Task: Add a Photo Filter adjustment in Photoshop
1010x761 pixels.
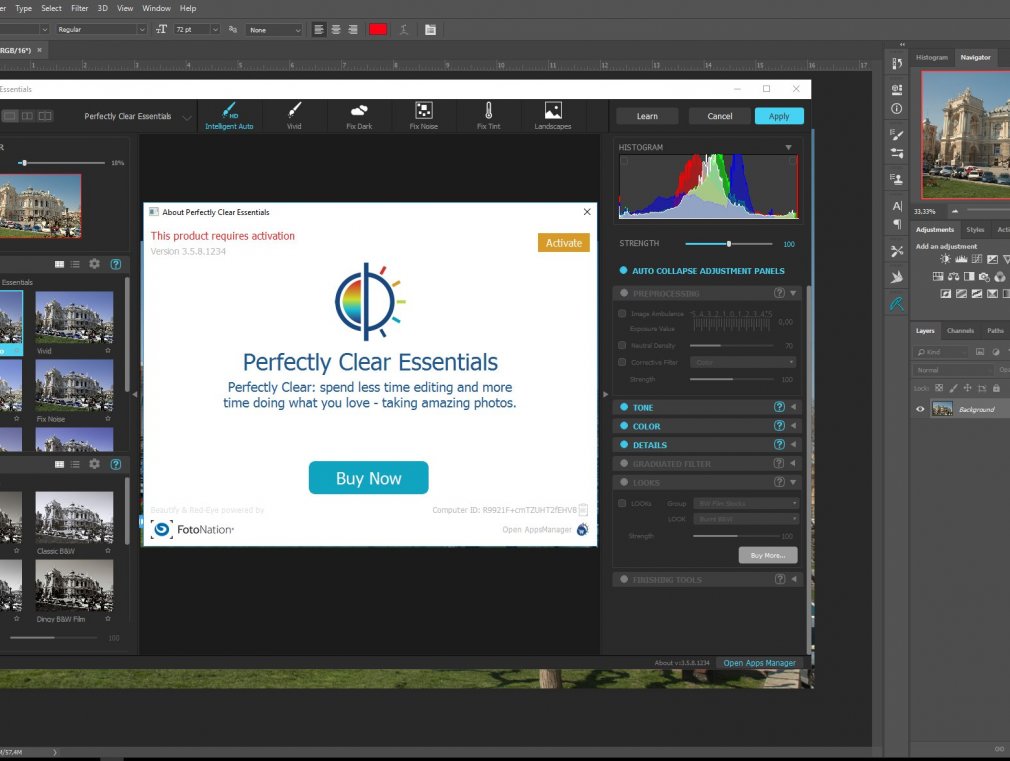Action: (x=984, y=276)
